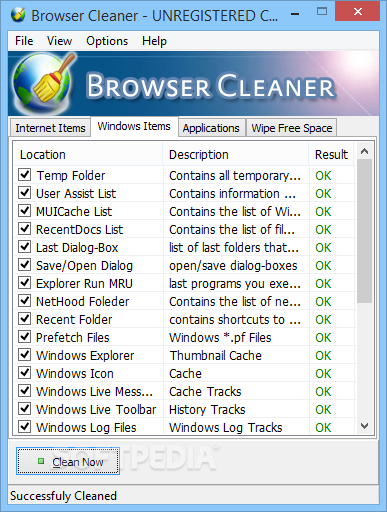Disable the Windows Live Toolbar checkbox
387x512 pixels.
click(x=25, y=409)
